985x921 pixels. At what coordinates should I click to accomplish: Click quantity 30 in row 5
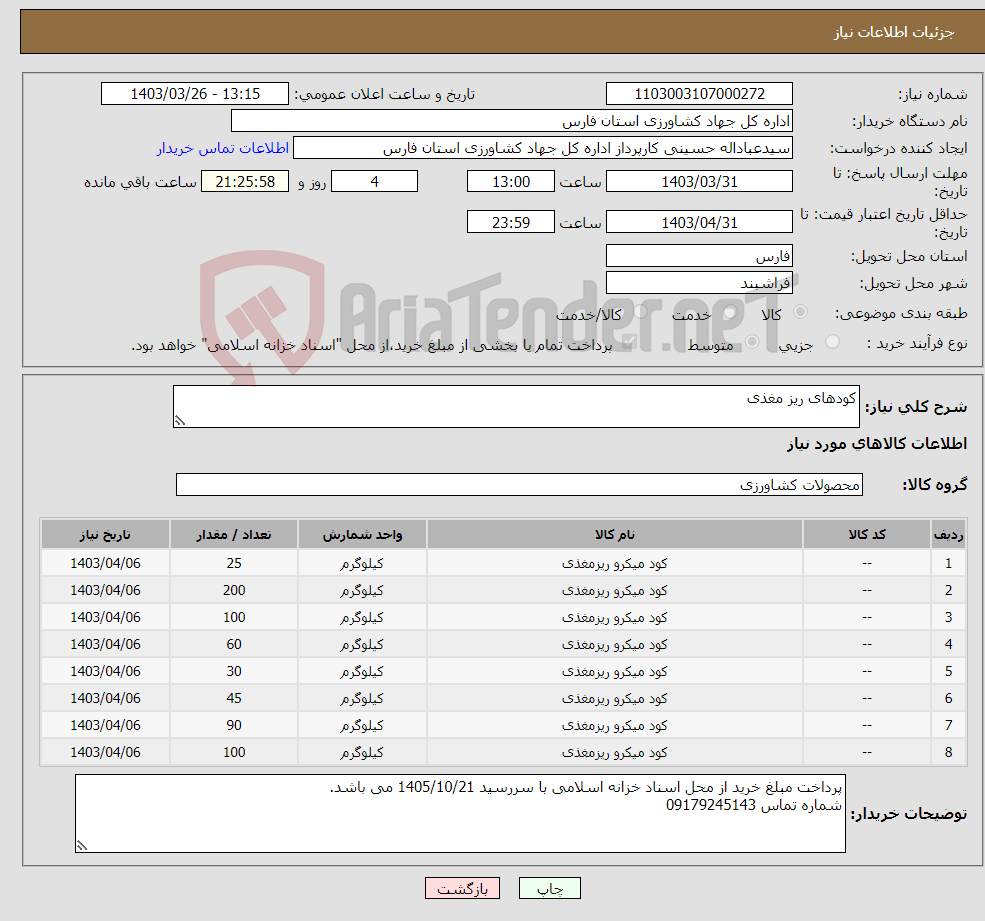[234, 672]
